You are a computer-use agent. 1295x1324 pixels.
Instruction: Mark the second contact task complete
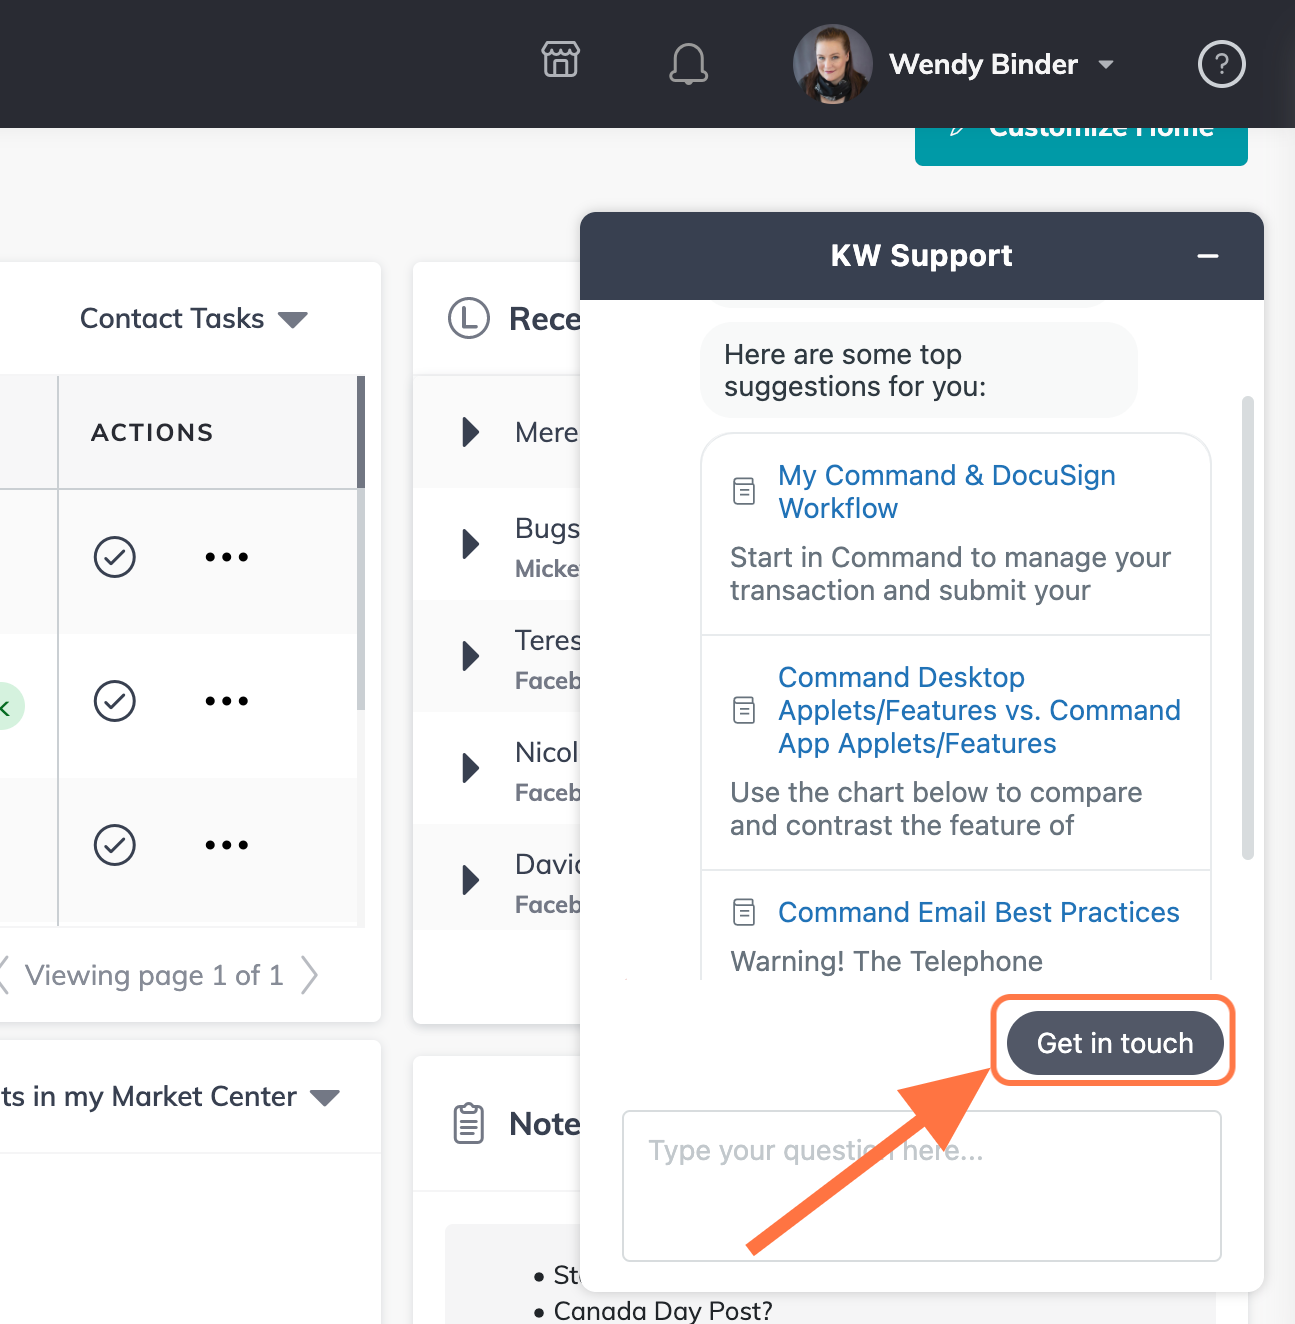click(115, 701)
